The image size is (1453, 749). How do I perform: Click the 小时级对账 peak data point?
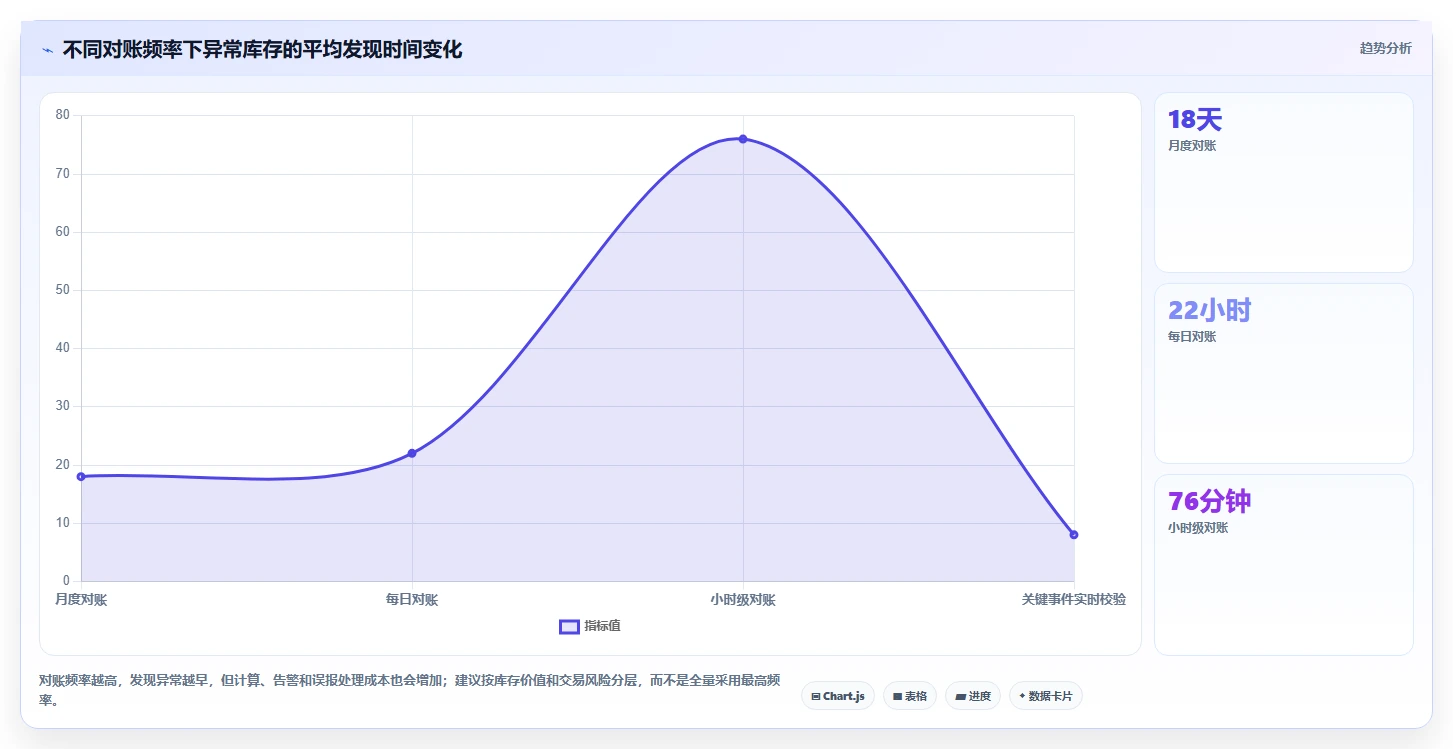coord(743,139)
